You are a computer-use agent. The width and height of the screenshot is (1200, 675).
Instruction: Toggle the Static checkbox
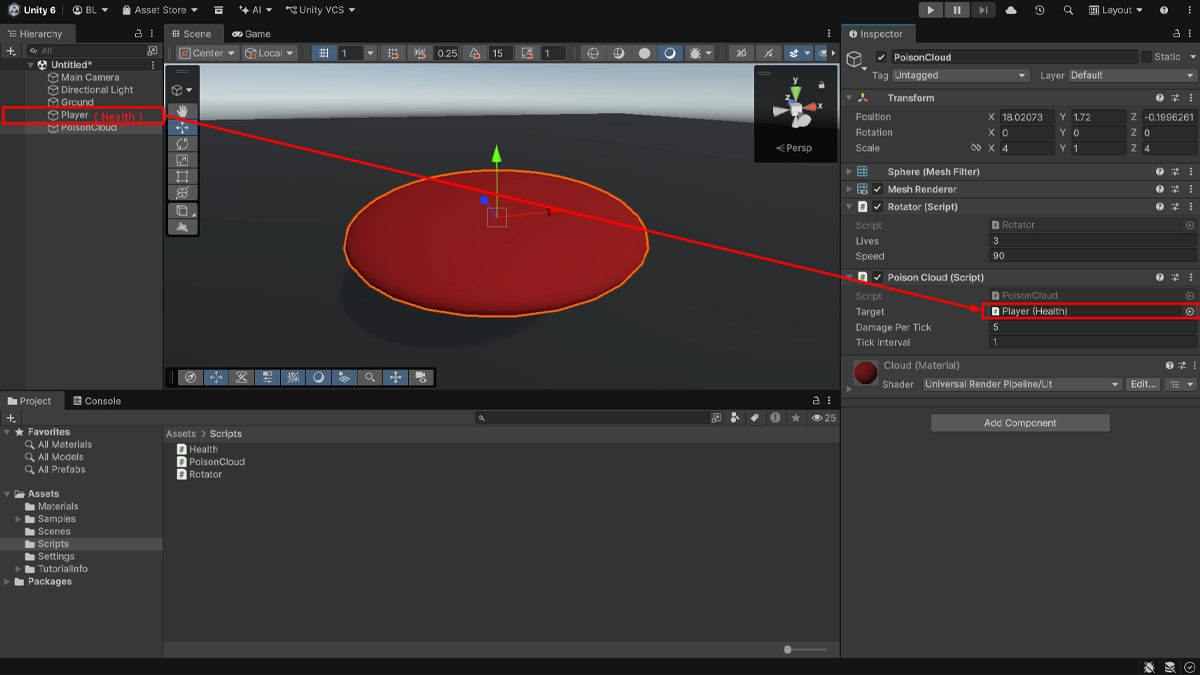pos(1146,57)
